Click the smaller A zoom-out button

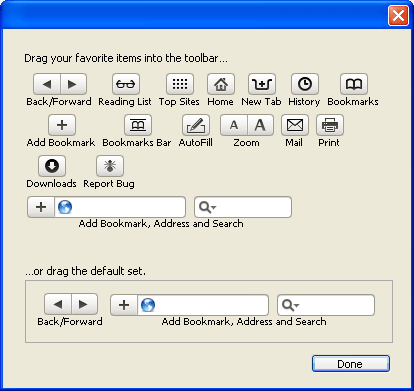point(234,125)
